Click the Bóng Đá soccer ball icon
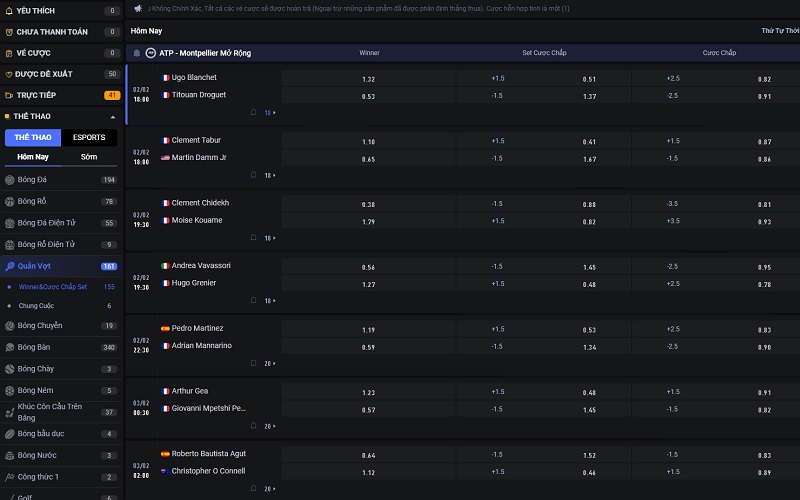Image resolution: width=800 pixels, height=500 pixels. click(x=10, y=180)
